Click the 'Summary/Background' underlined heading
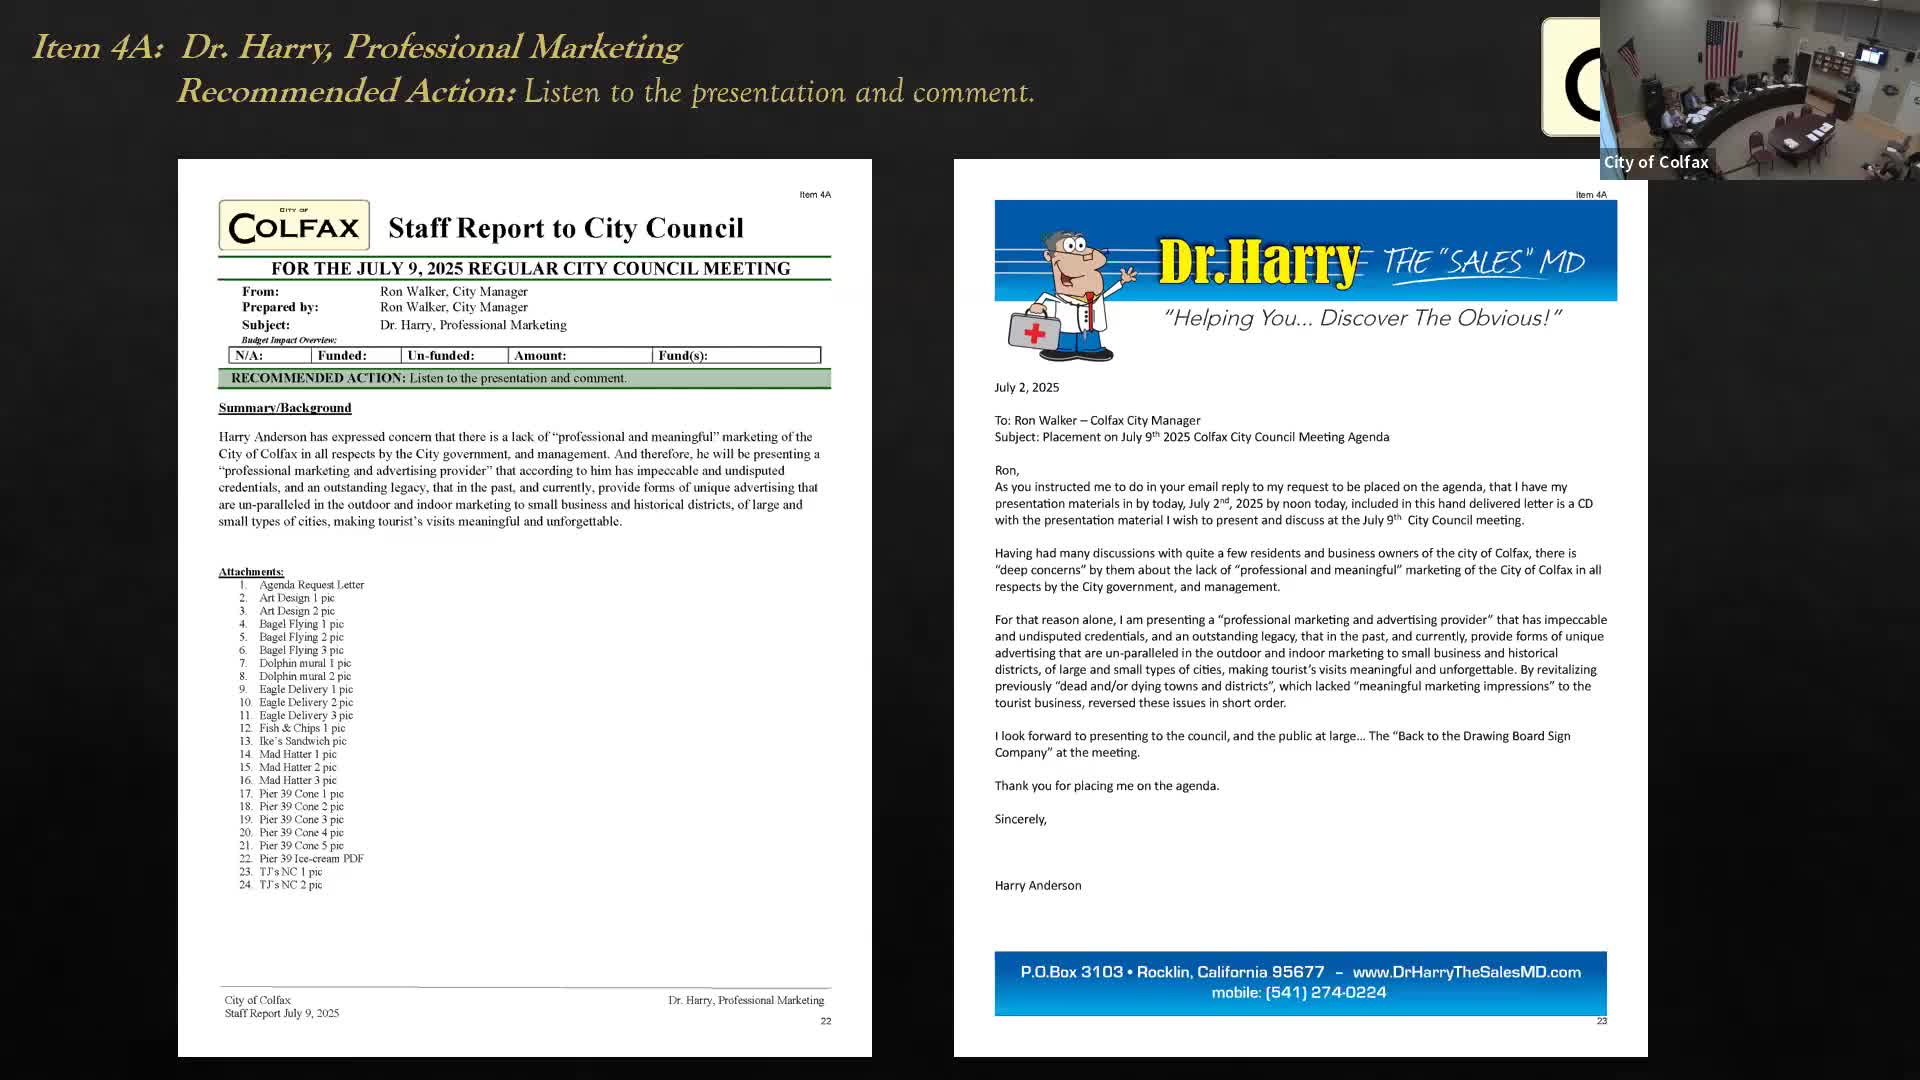This screenshot has height=1080, width=1920. tap(285, 408)
